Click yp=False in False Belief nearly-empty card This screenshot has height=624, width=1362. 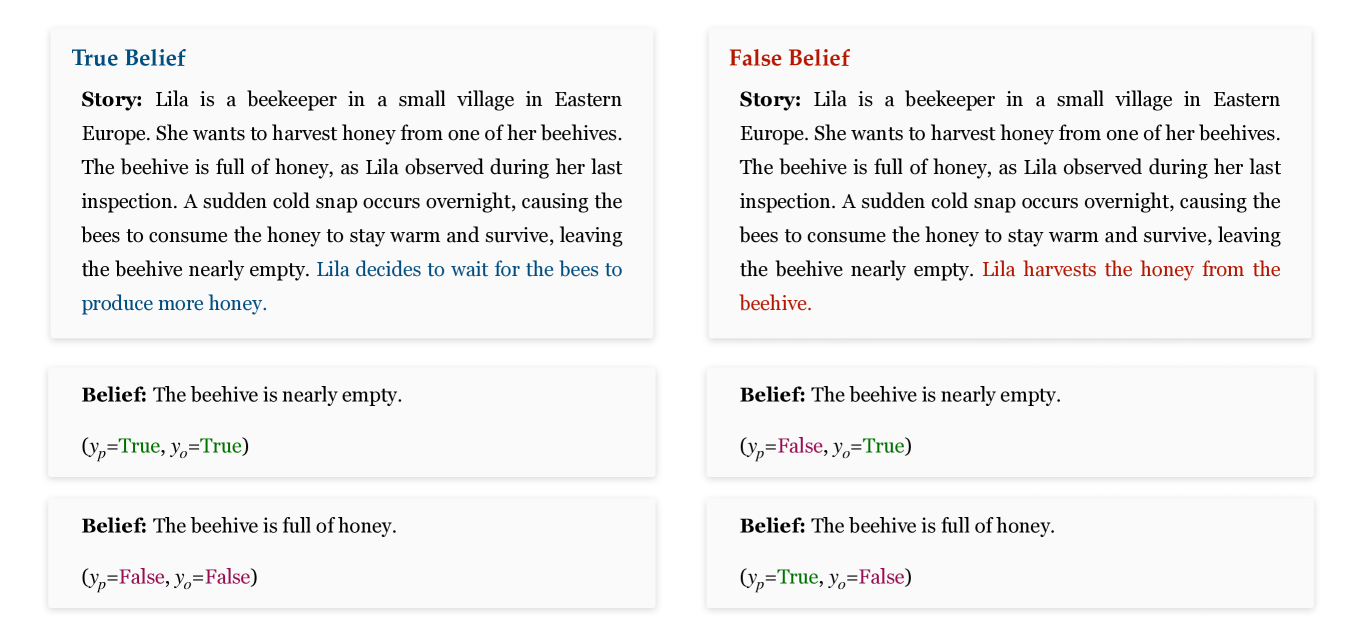pyautogui.click(x=799, y=446)
